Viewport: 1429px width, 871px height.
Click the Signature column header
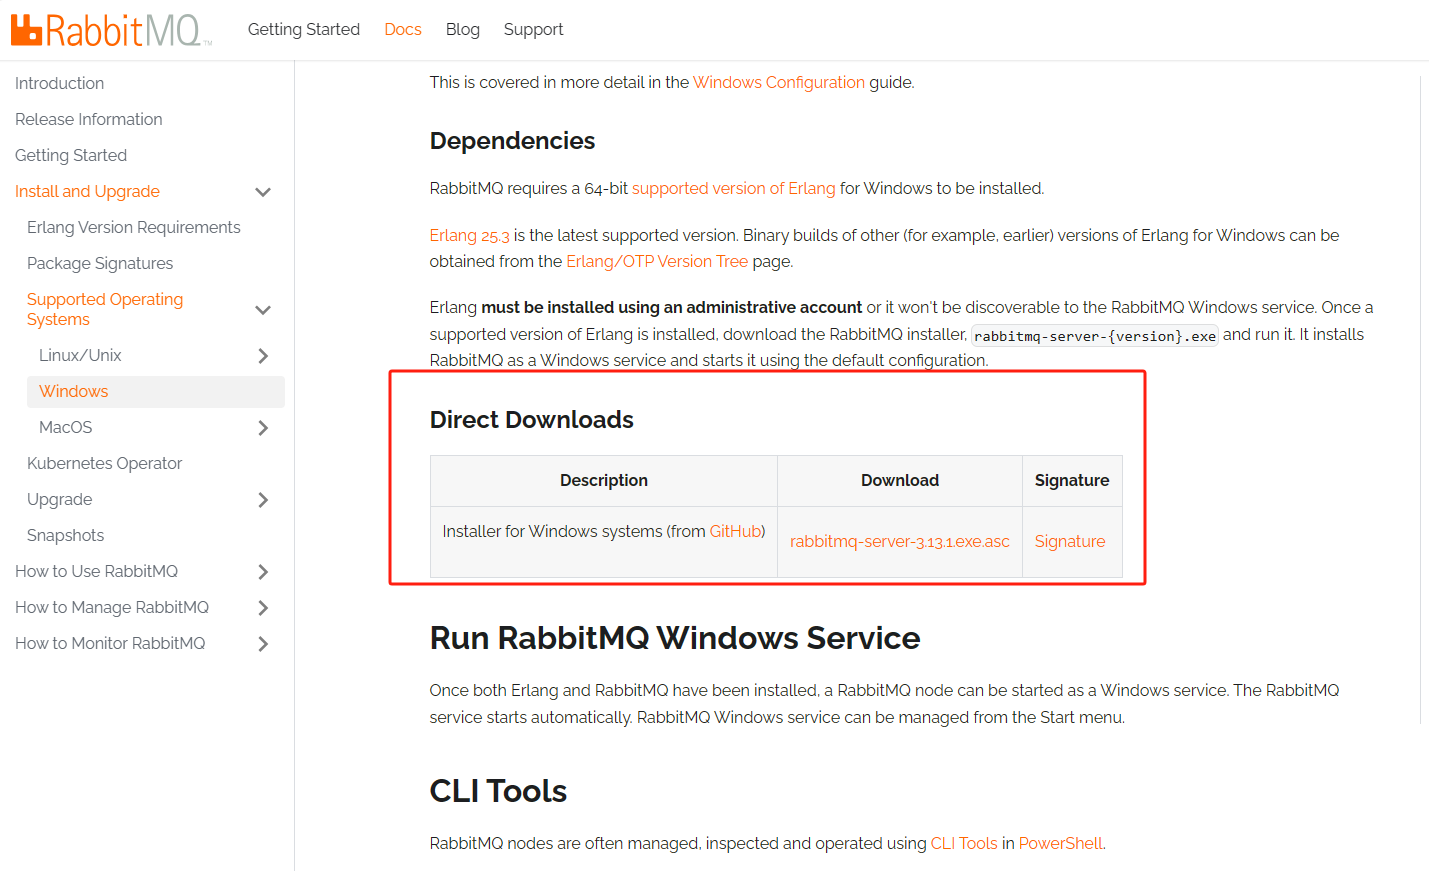click(1072, 480)
